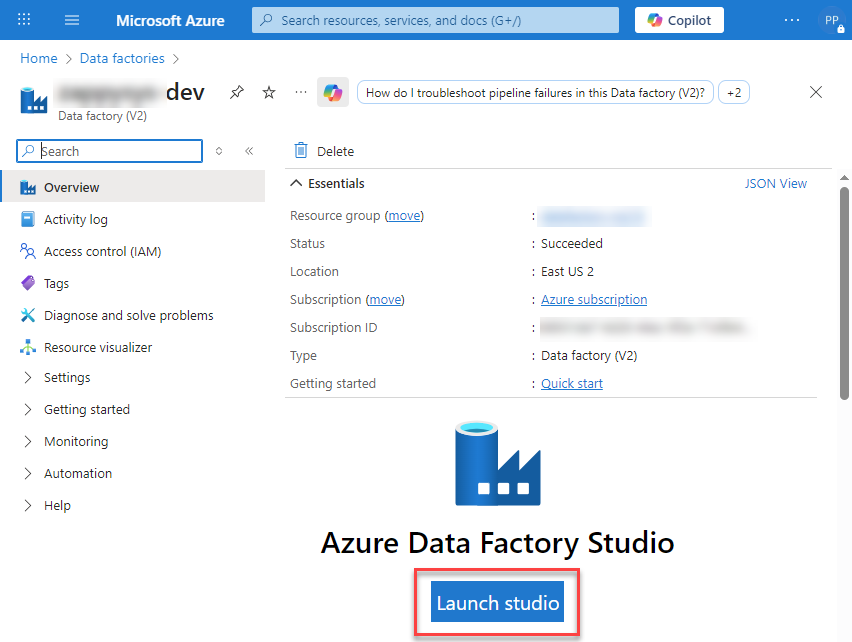
Task: Expand the Settings section
Action: tap(70, 377)
